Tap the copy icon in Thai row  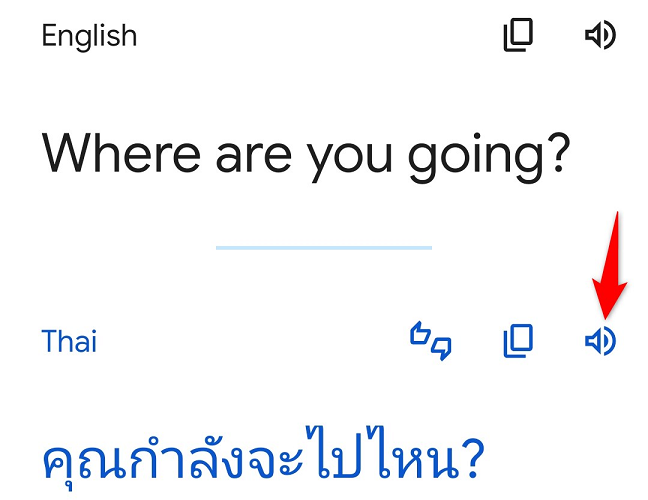point(518,342)
